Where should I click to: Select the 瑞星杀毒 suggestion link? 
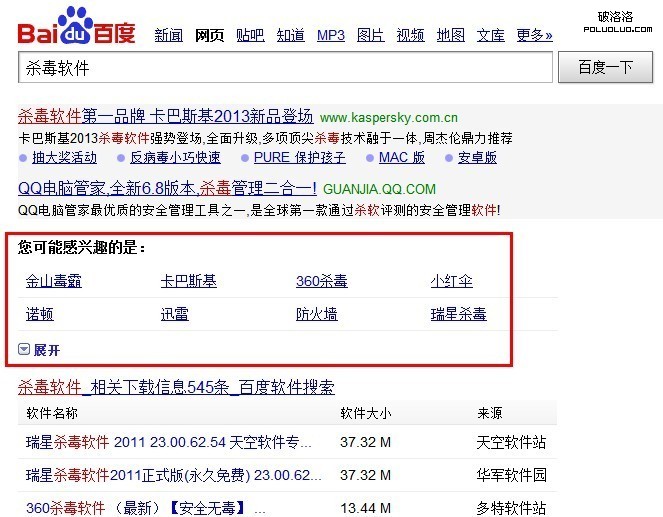[458, 314]
